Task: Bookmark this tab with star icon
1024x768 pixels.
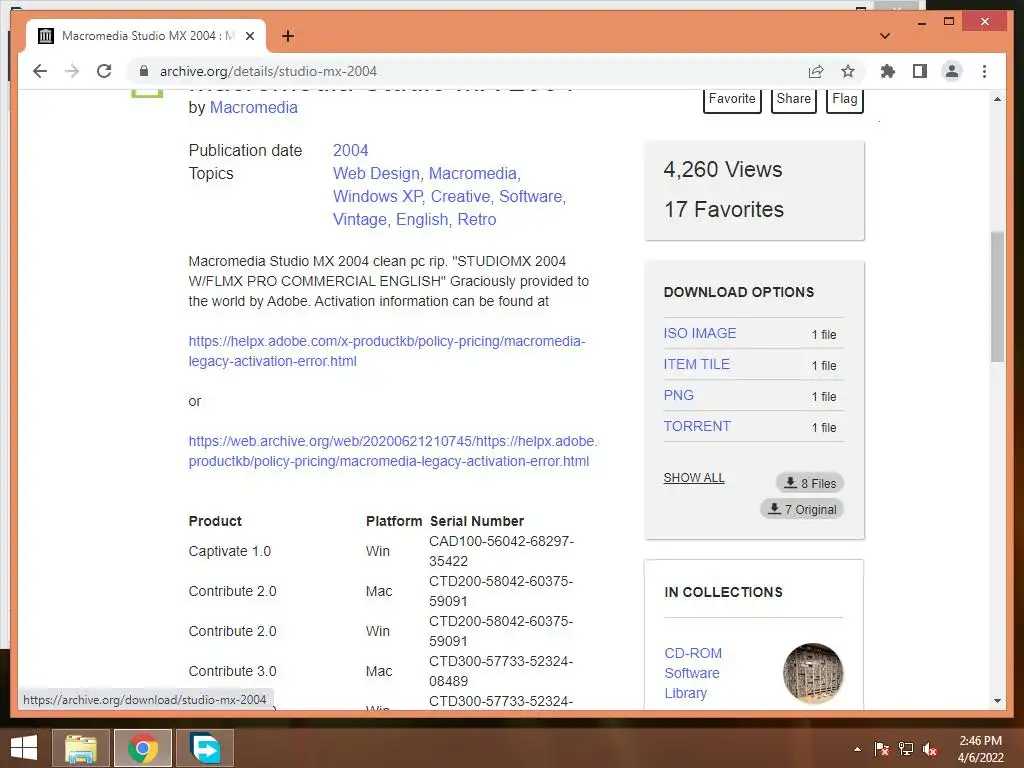Action: (848, 71)
